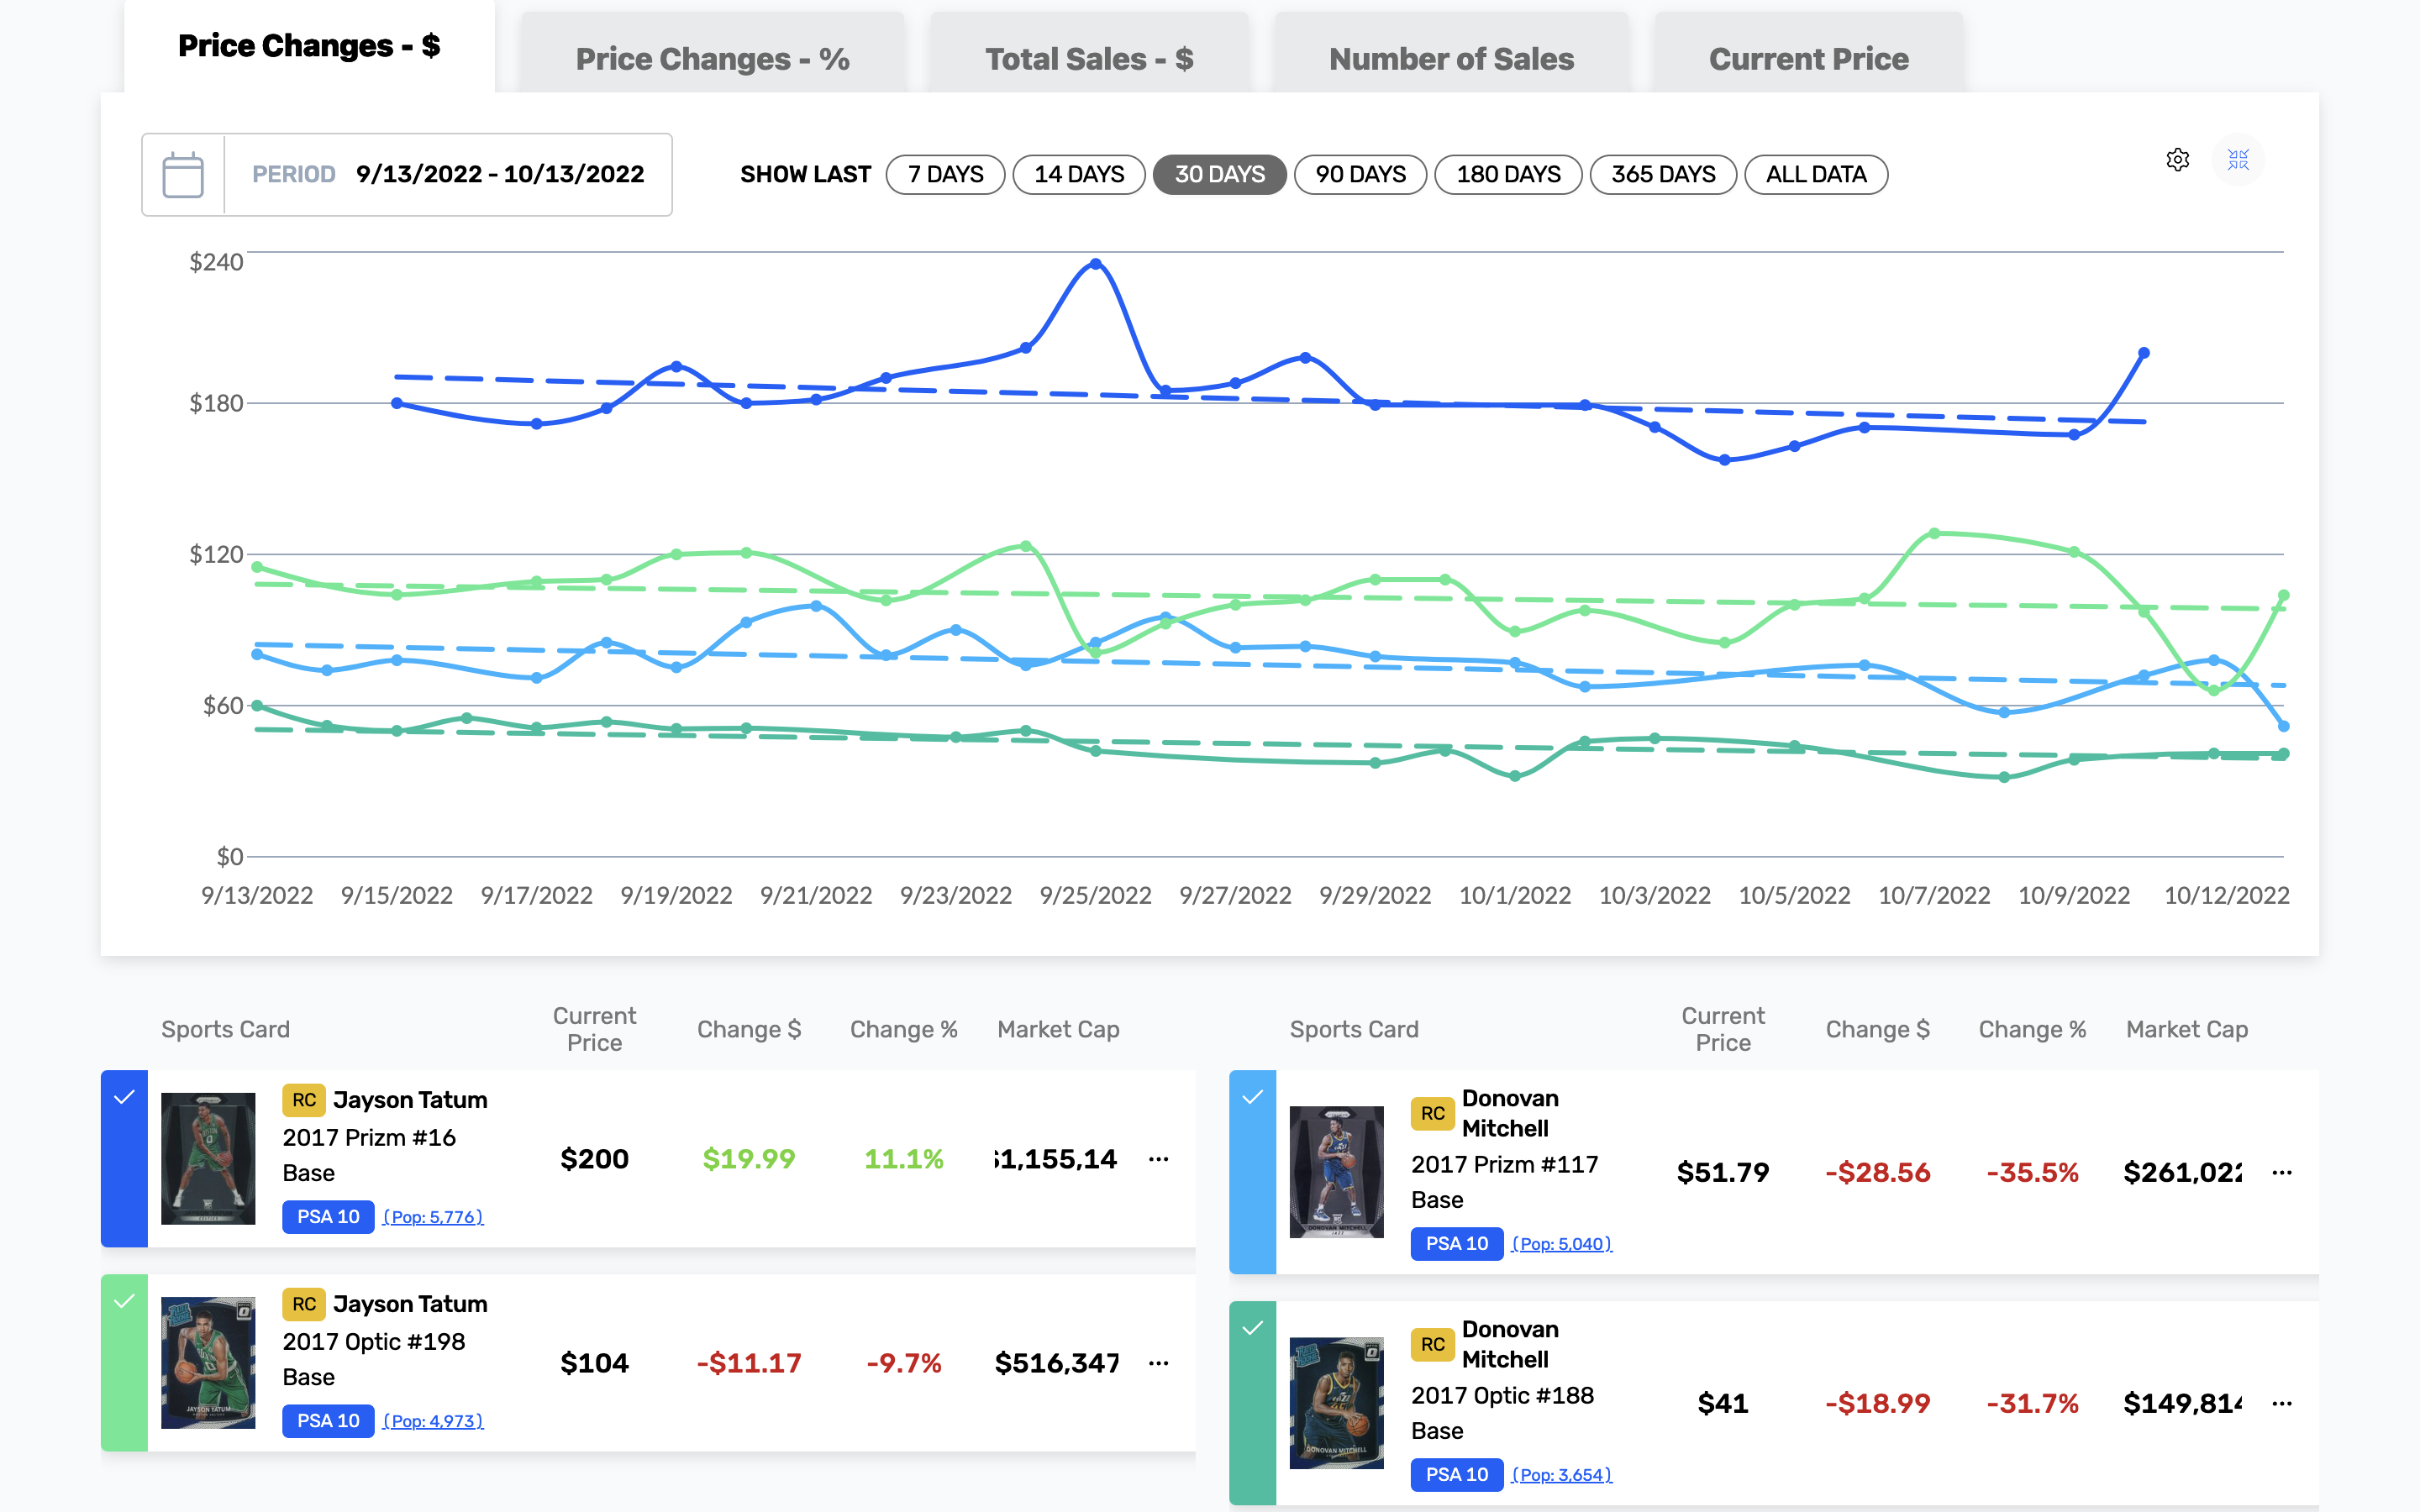The width and height of the screenshot is (2420, 1512).
Task: Select 365 DAYS time range
Action: (1663, 175)
